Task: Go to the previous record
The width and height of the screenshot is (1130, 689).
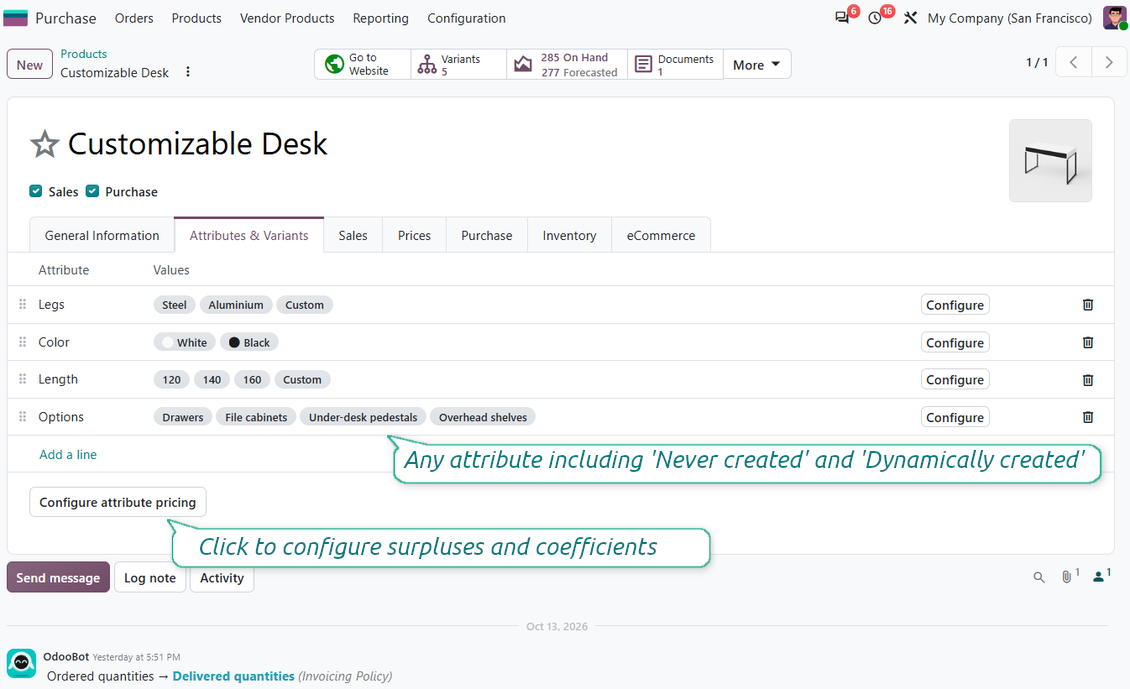Action: point(1073,63)
